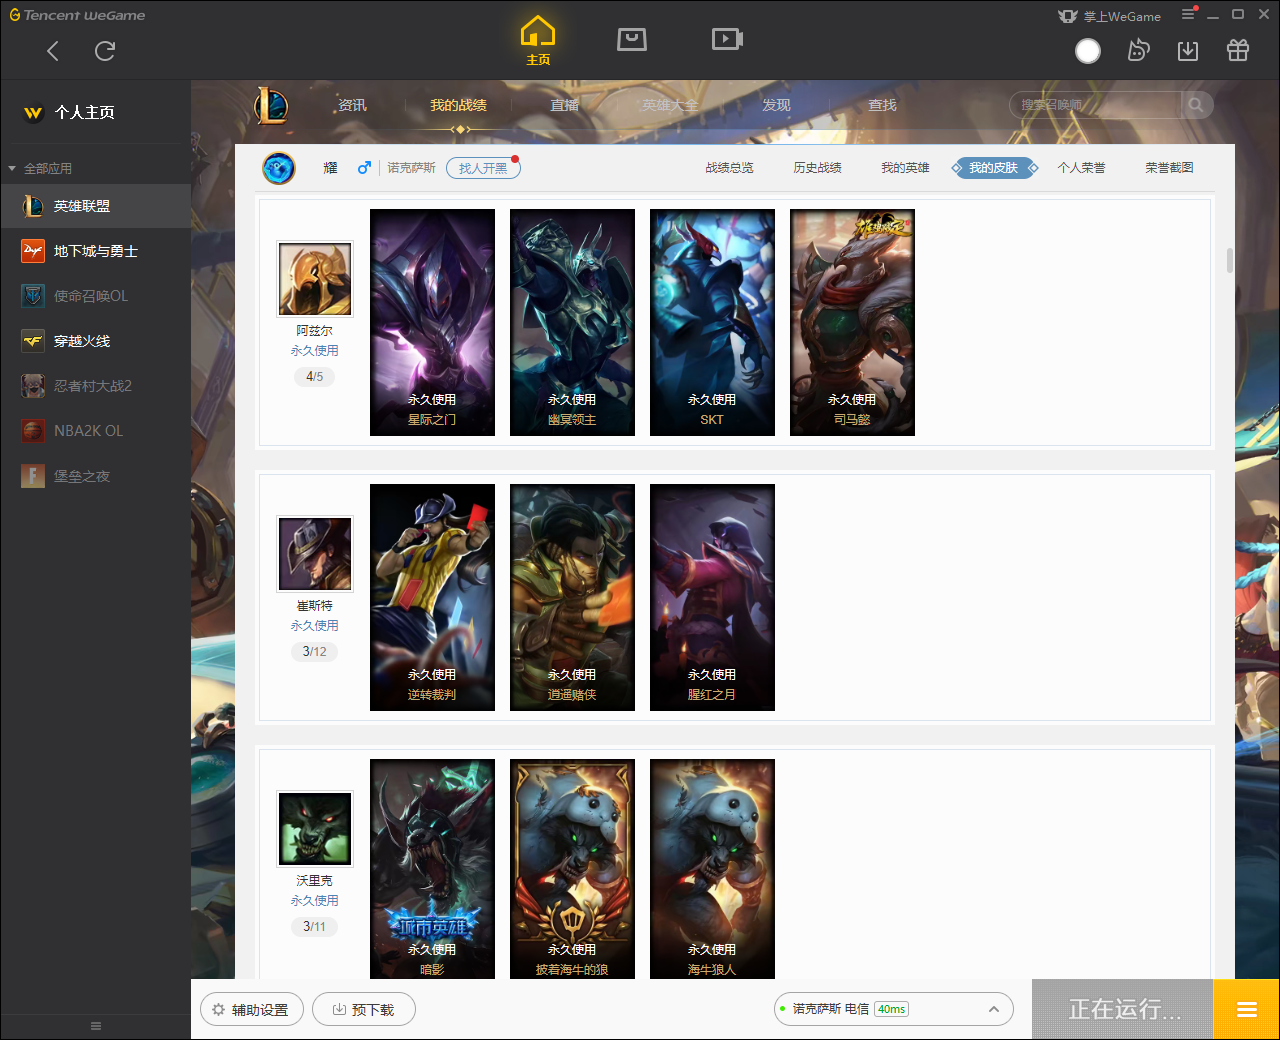Select 使命召唤OL in the sidebar
The image size is (1280, 1040).
point(95,296)
